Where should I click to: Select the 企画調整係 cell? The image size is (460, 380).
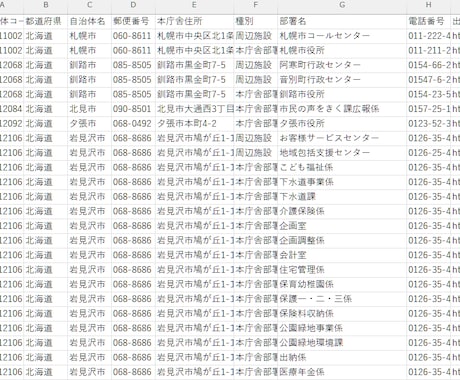[x=342, y=240]
